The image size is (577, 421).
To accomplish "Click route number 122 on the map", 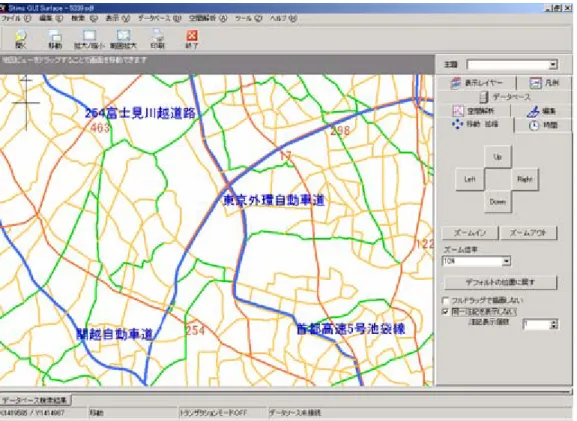I will (425, 244).
